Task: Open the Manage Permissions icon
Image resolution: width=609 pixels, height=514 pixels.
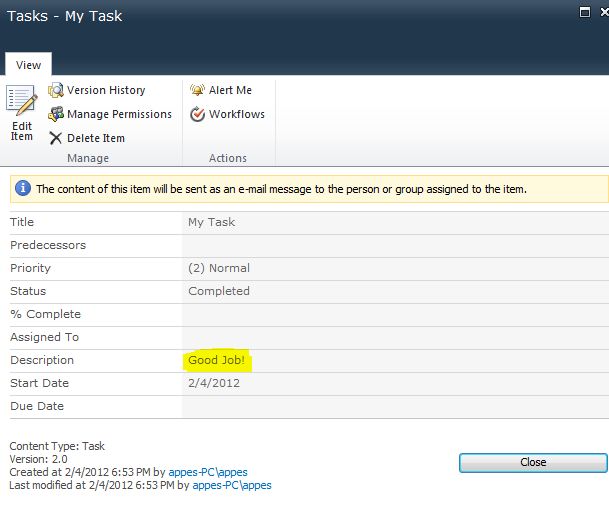Action: tap(56, 114)
